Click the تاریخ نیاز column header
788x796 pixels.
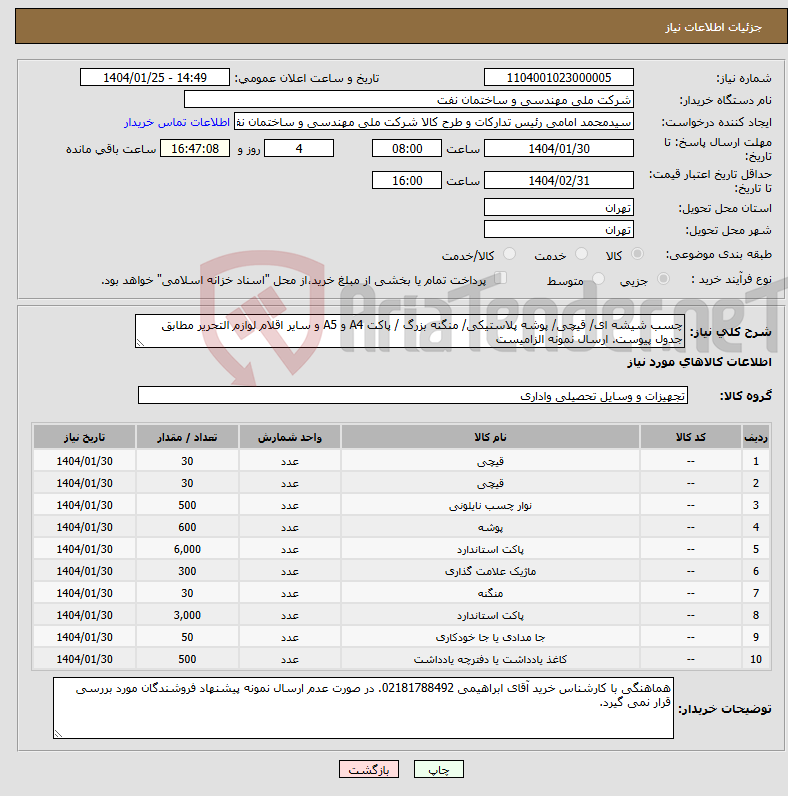[84, 437]
